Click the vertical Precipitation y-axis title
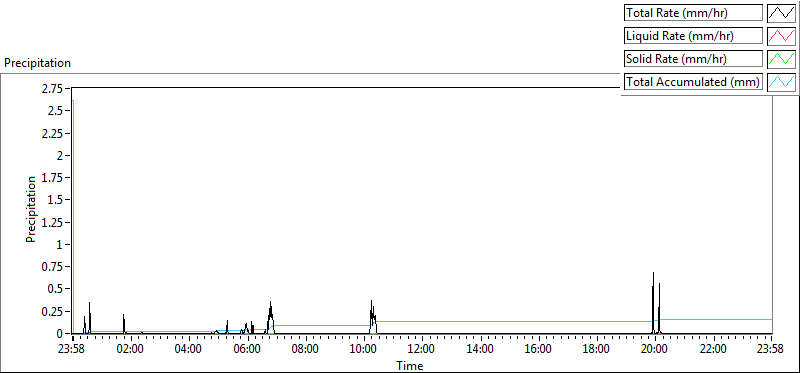The image size is (800, 373). pyautogui.click(x=31, y=209)
